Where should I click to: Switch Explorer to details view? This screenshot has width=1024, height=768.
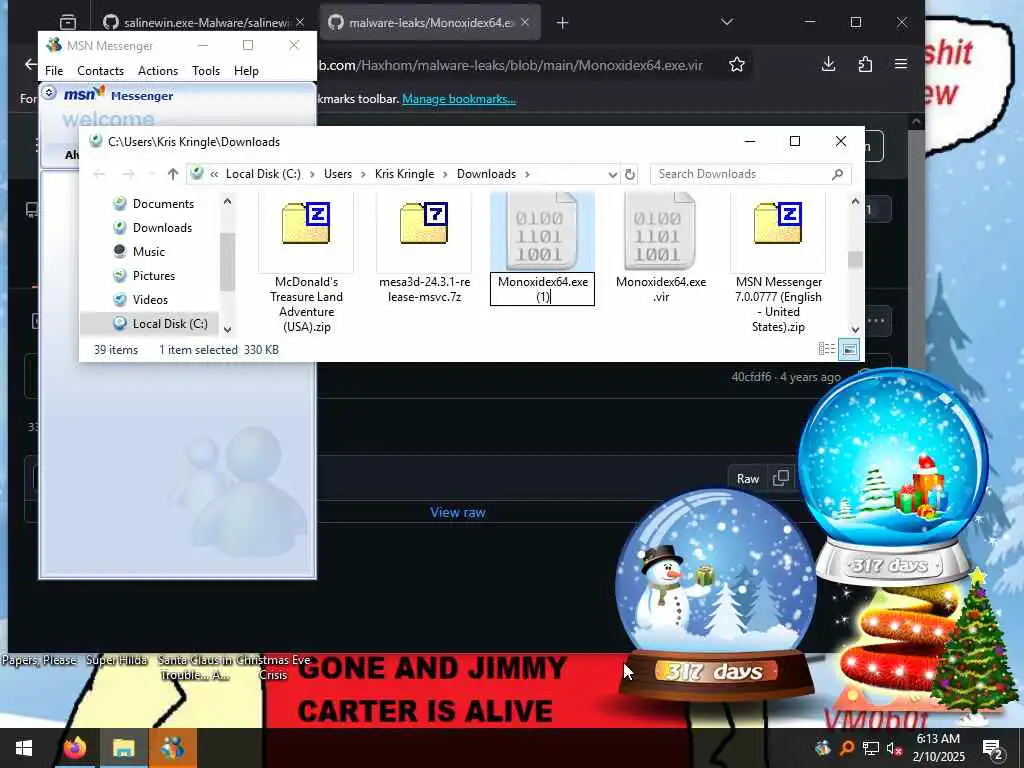827,349
